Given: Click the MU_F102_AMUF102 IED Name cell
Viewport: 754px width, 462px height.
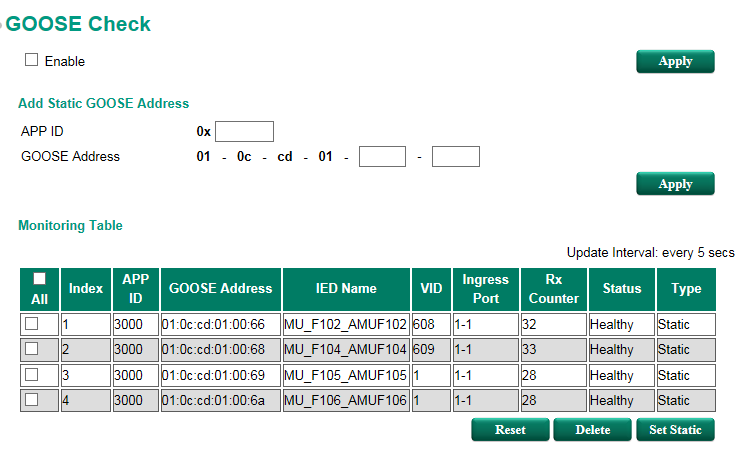Looking at the screenshot, I should [346, 324].
